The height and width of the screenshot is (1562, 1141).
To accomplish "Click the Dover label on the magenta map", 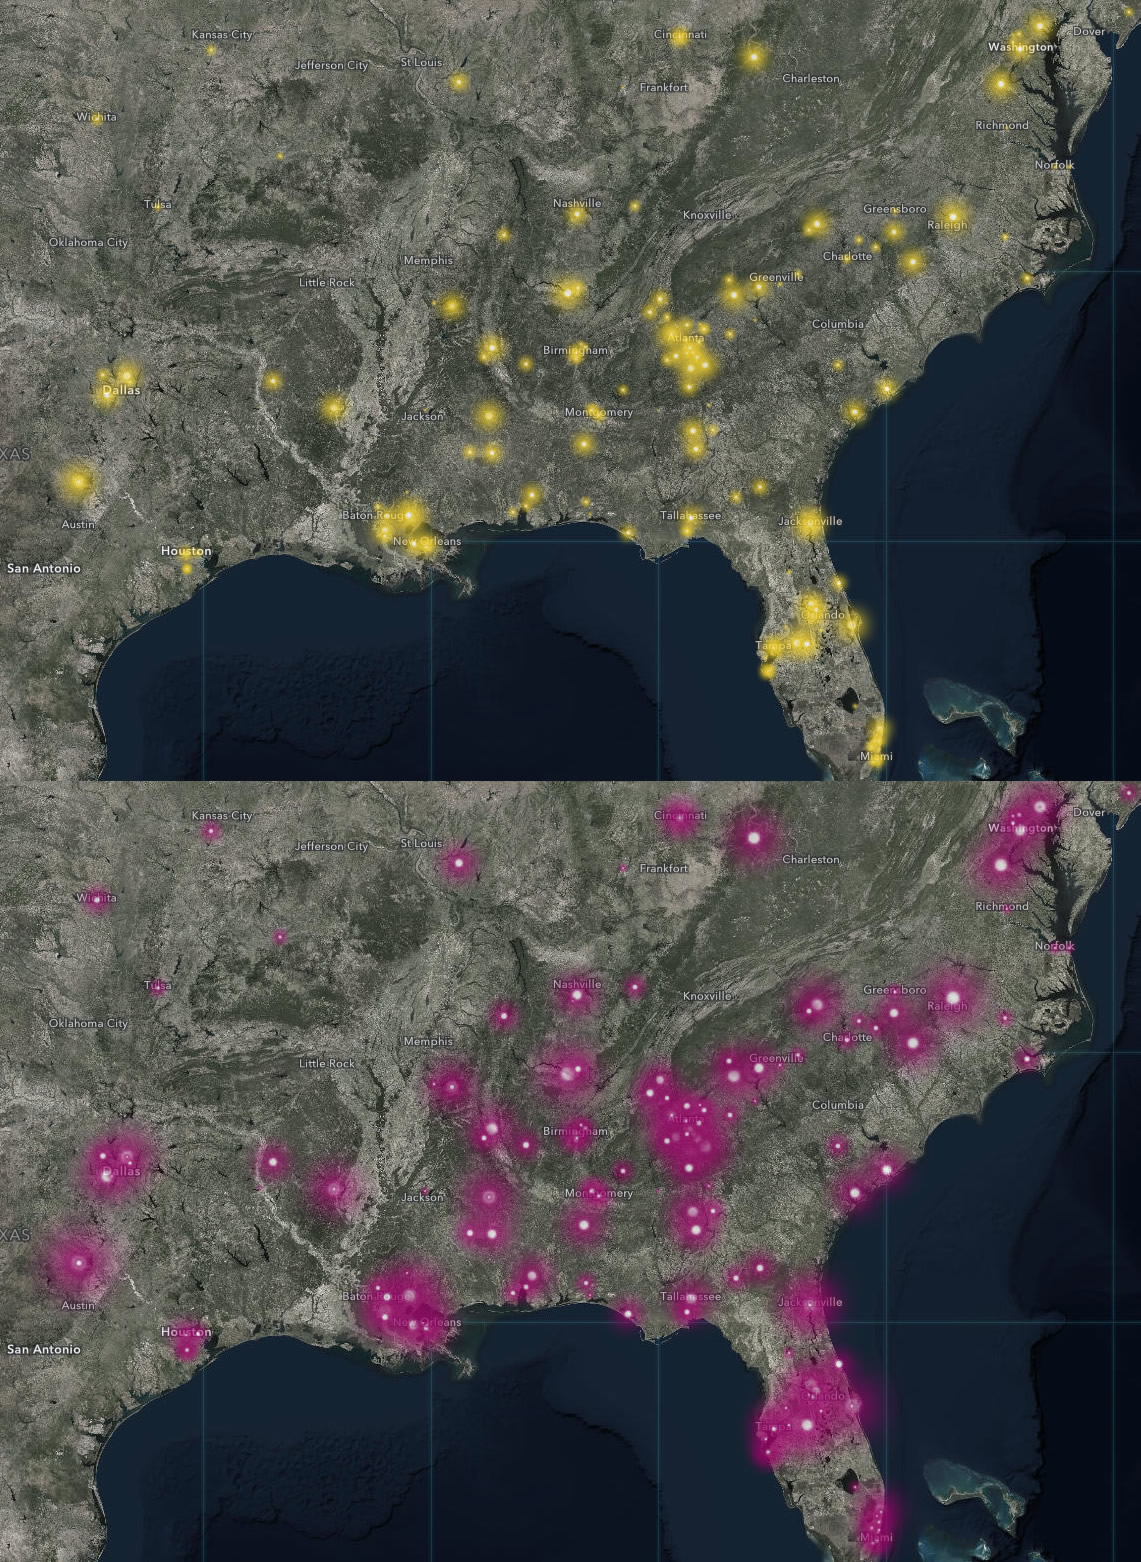I will point(1089,812).
